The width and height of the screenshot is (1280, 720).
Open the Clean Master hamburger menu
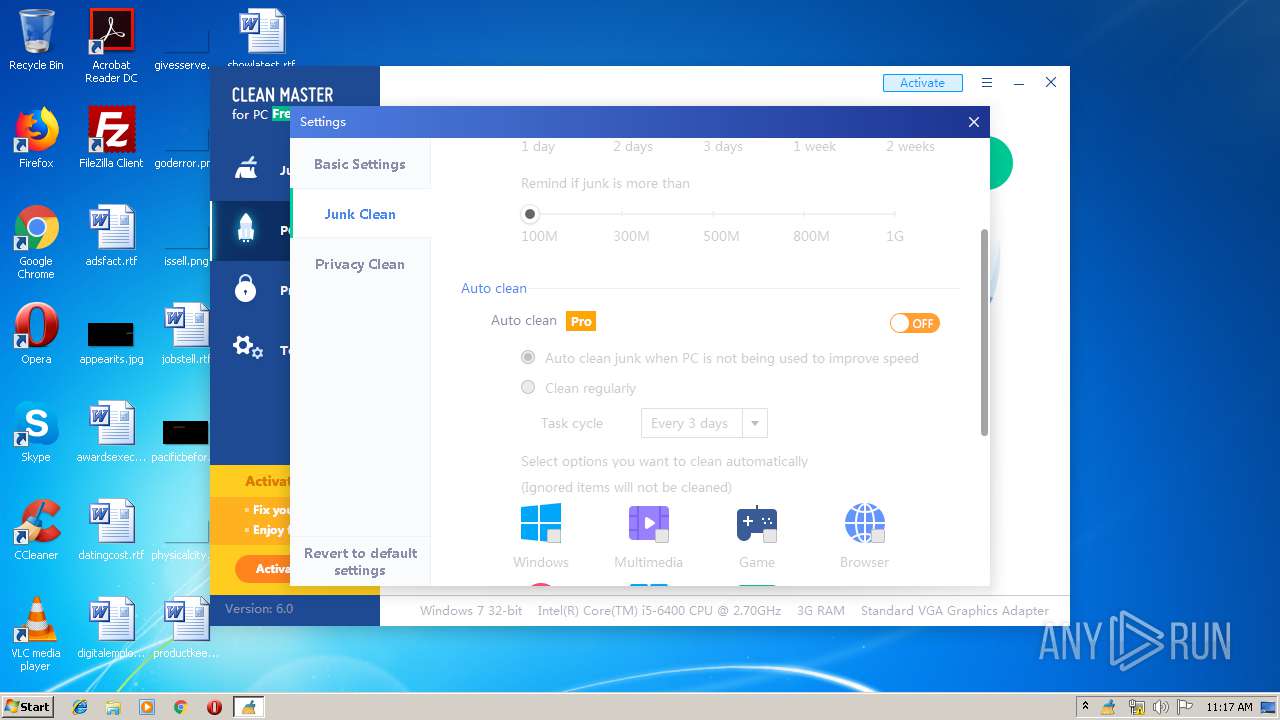coord(987,83)
